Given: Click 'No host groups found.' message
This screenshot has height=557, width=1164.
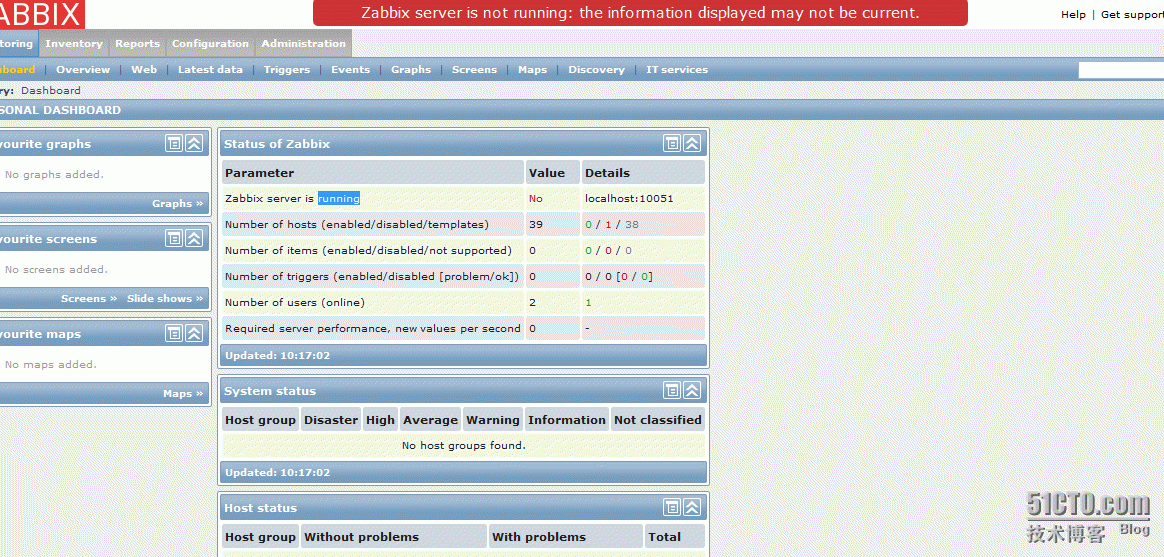Looking at the screenshot, I should coord(463,446).
